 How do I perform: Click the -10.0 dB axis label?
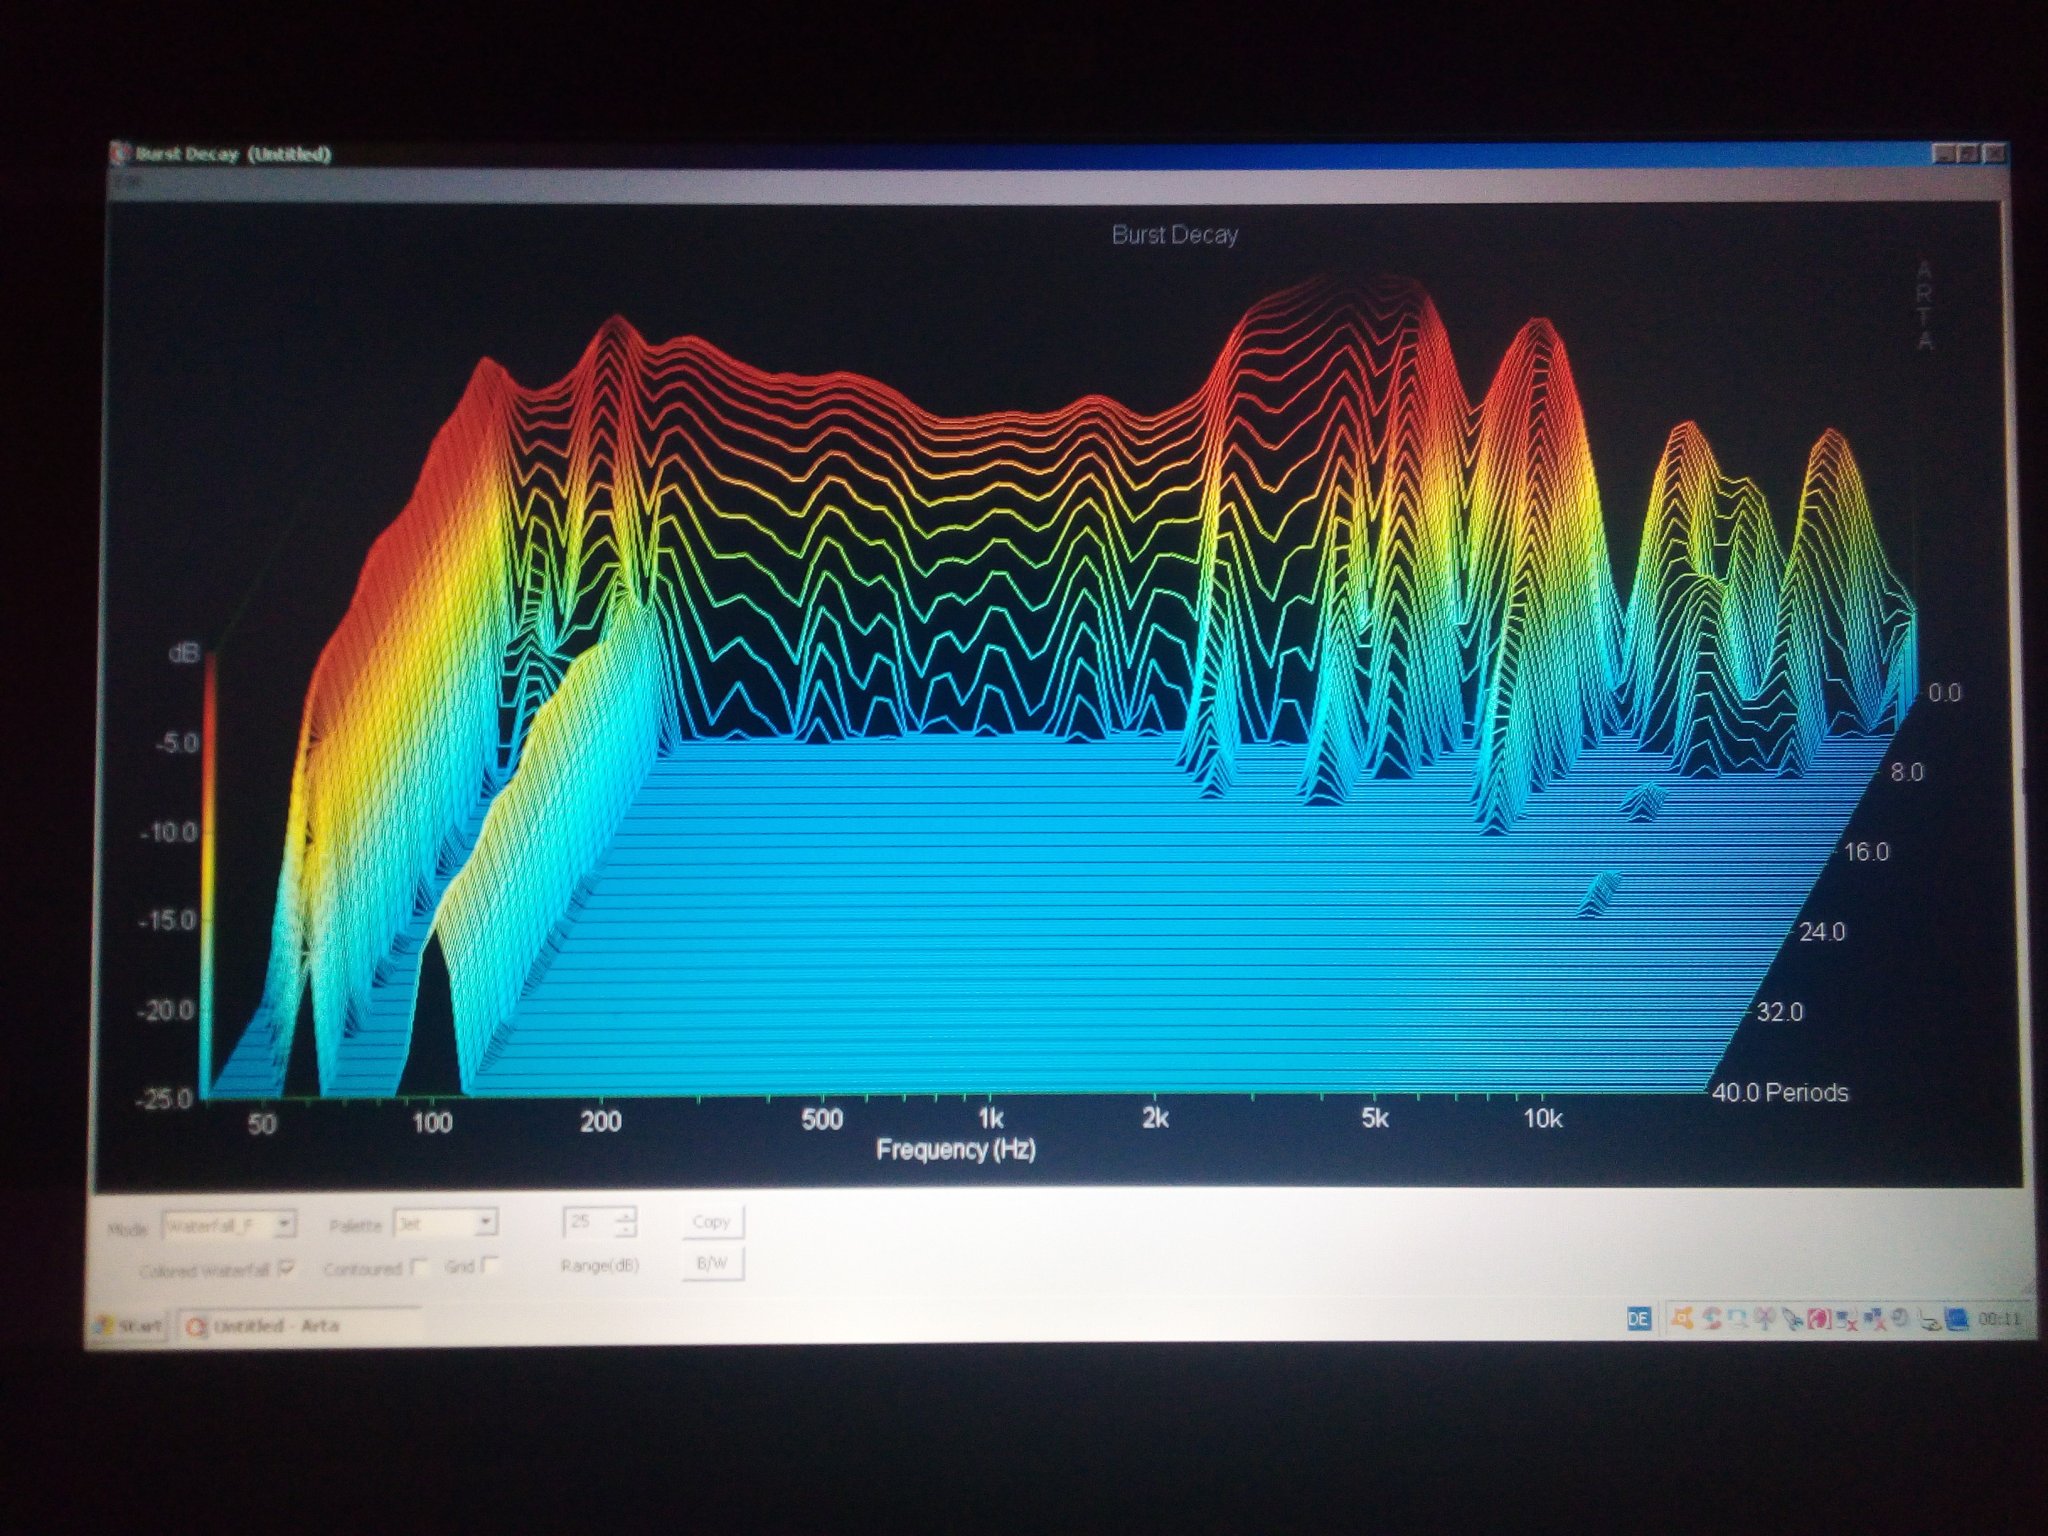169,832
